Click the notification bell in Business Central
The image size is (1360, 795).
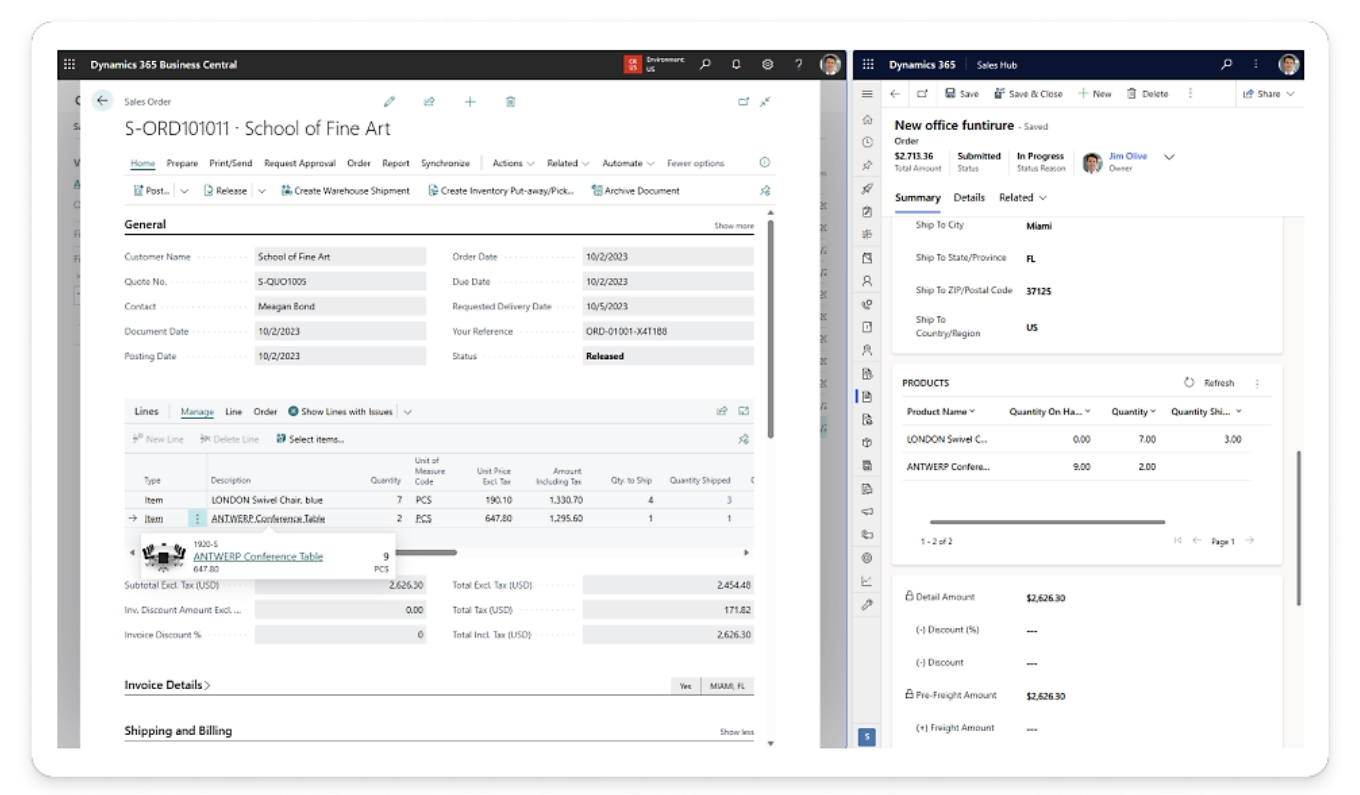pyautogui.click(x=736, y=65)
